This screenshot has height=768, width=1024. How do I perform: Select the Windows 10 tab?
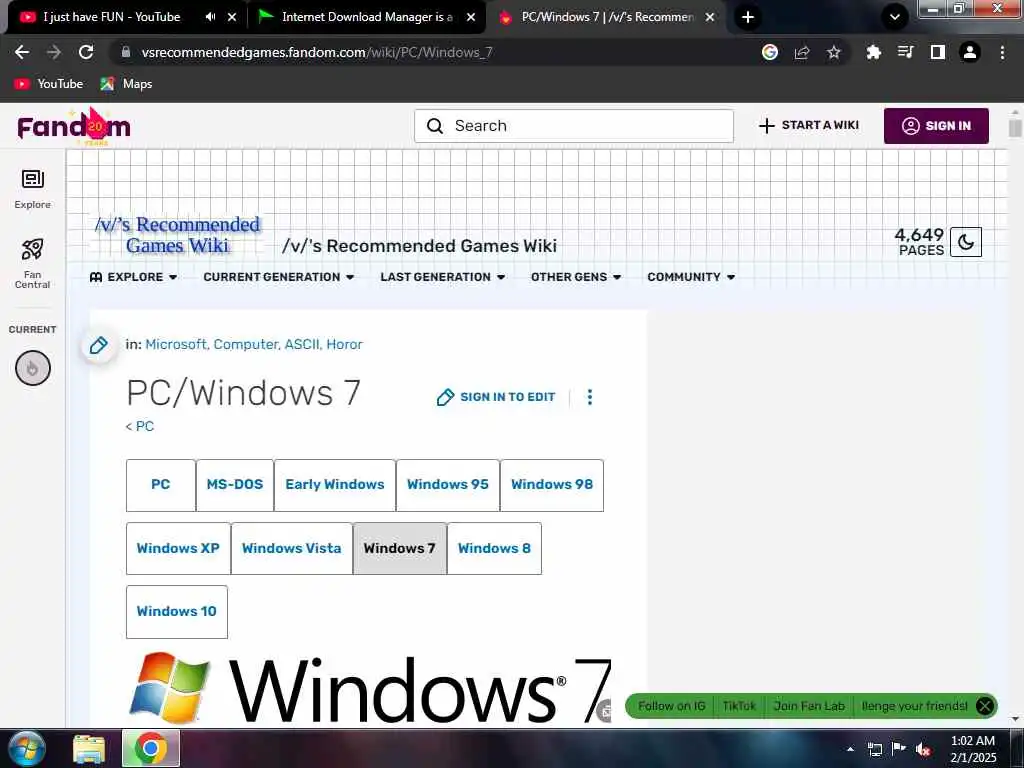pyautogui.click(x=177, y=611)
